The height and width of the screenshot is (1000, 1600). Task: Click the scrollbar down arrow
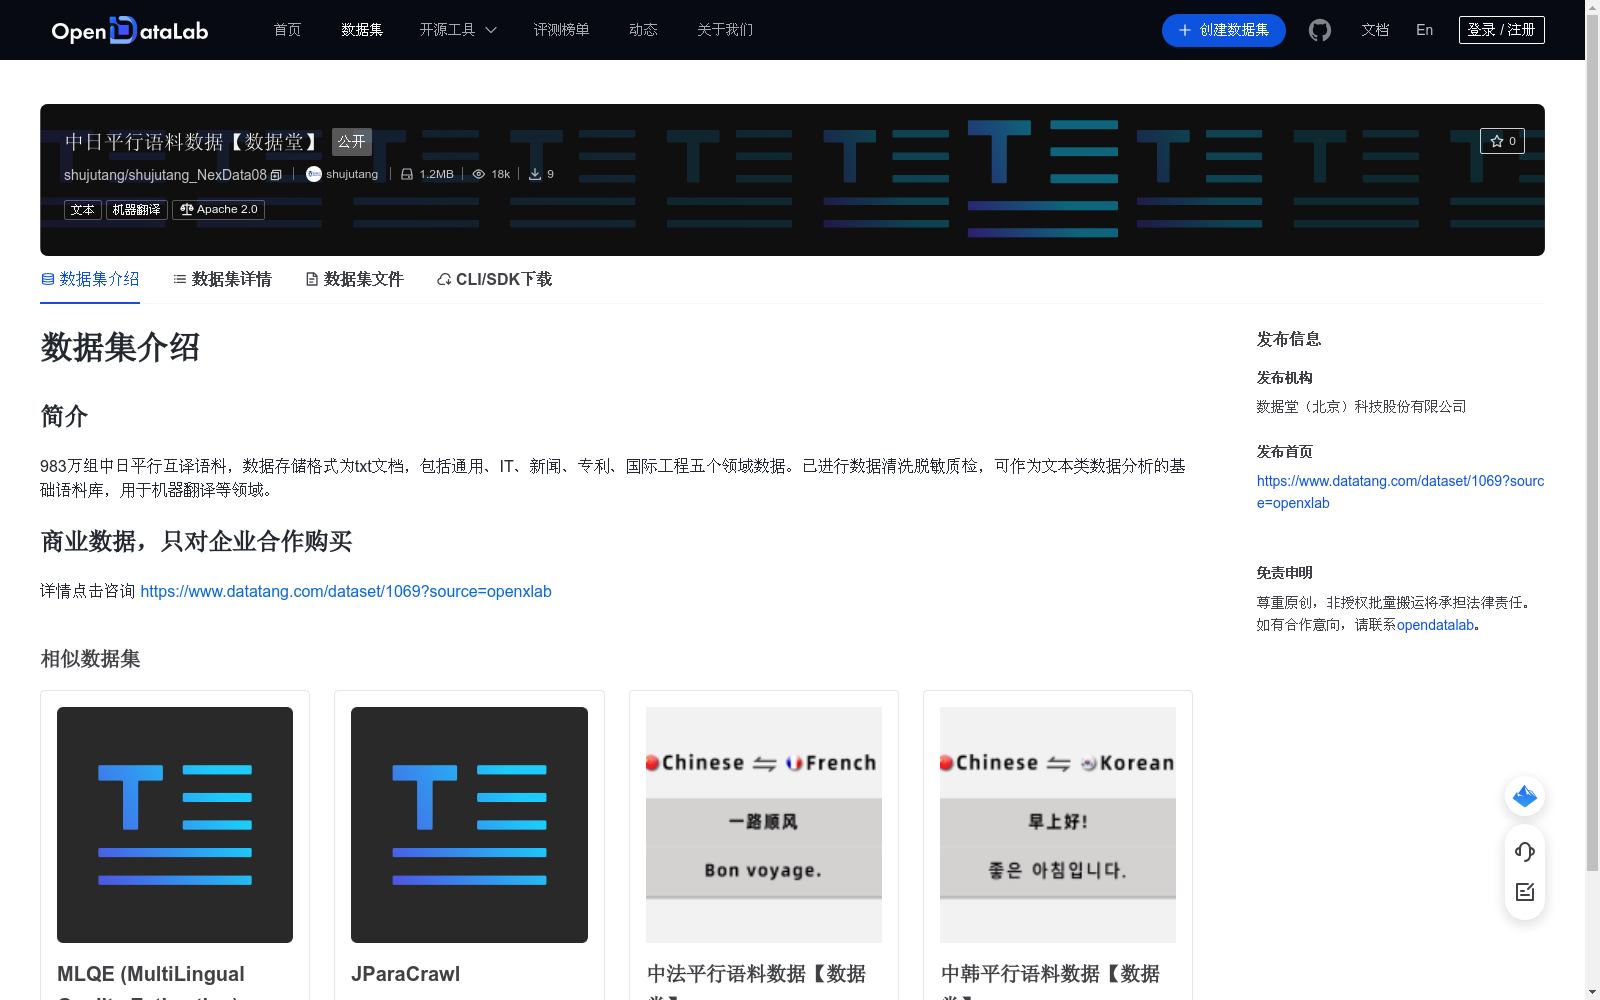(1592, 992)
